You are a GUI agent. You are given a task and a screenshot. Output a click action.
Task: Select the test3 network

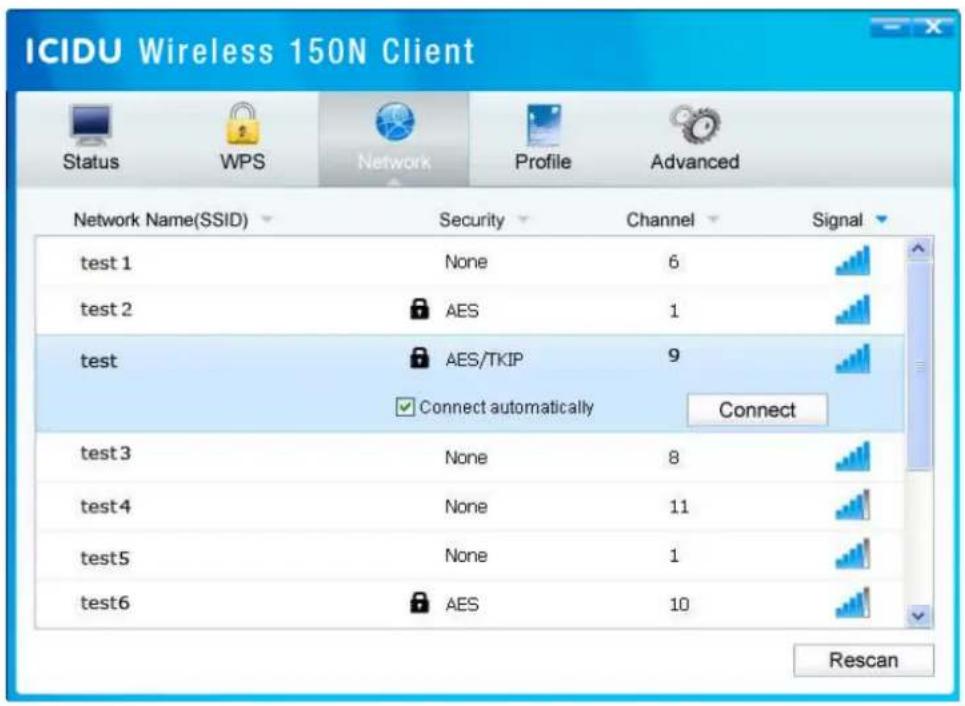click(x=470, y=457)
